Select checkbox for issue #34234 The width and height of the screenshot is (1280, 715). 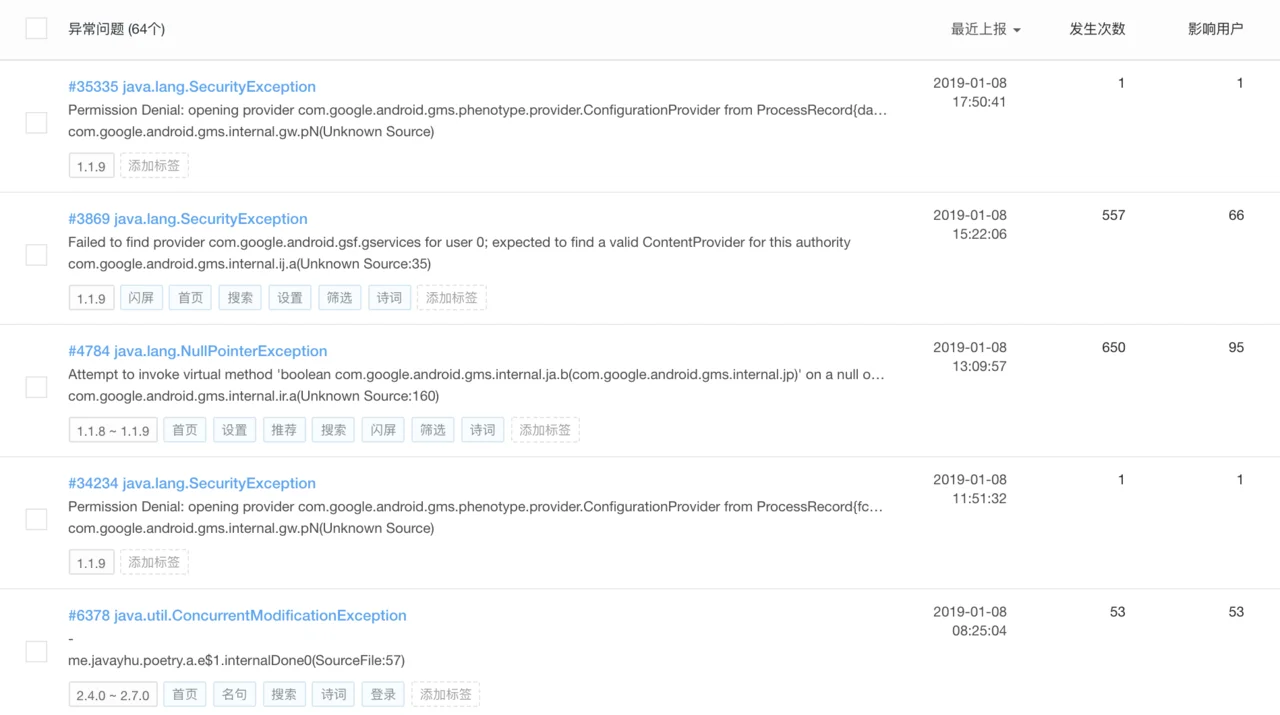pos(36,519)
